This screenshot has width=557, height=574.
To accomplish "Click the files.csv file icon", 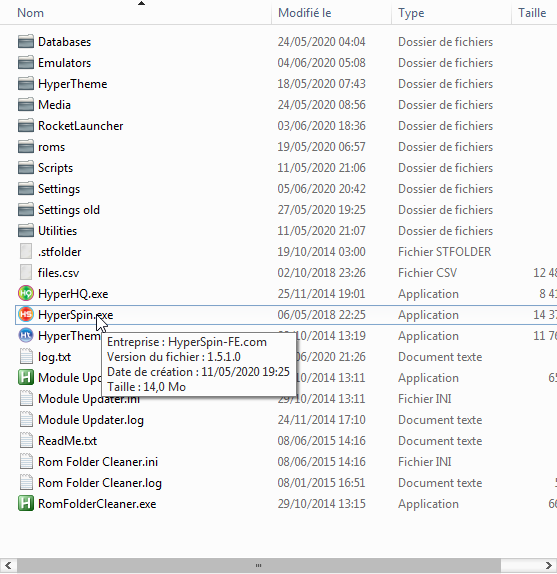I will pos(26,273).
